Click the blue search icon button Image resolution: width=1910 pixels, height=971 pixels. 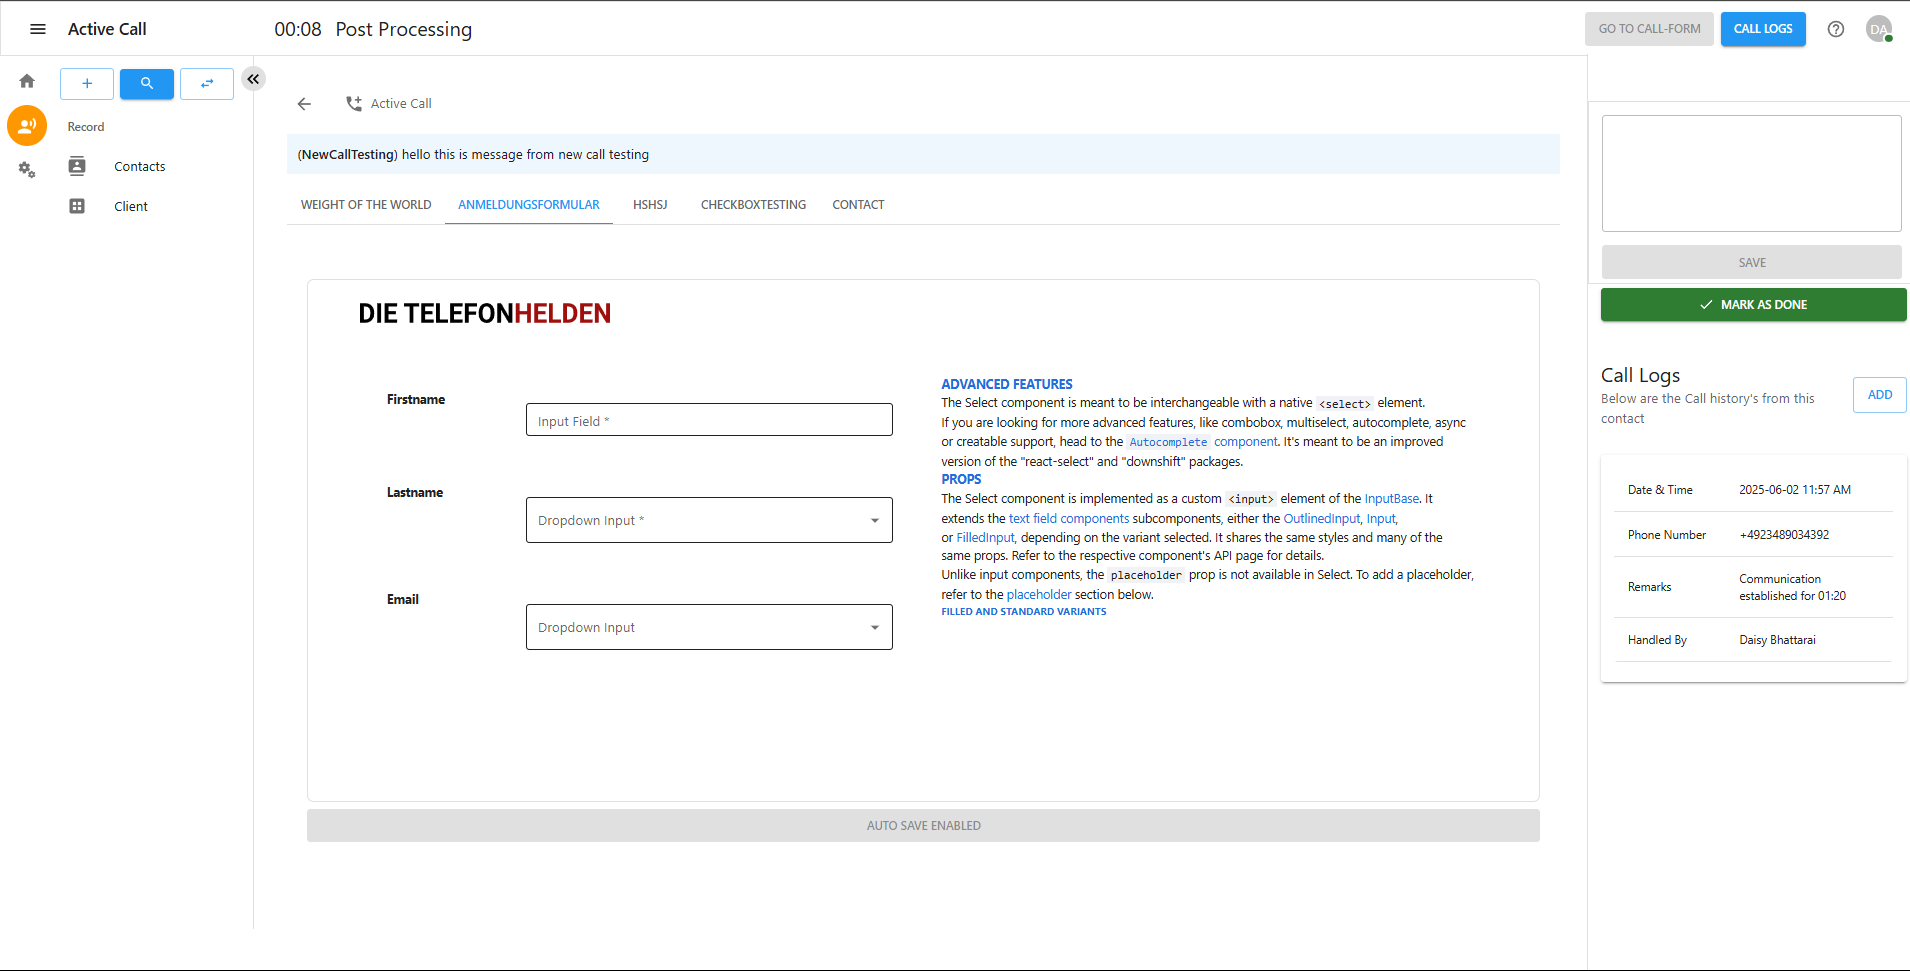pos(147,84)
